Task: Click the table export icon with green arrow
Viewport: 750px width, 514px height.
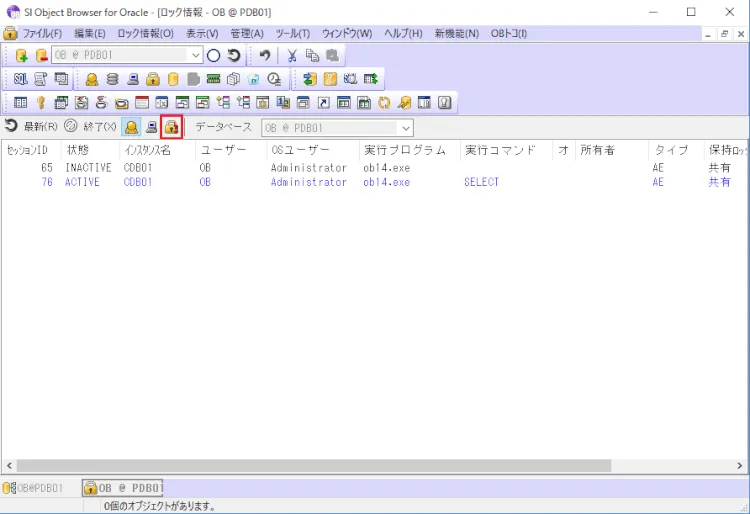Action: click(x=371, y=79)
